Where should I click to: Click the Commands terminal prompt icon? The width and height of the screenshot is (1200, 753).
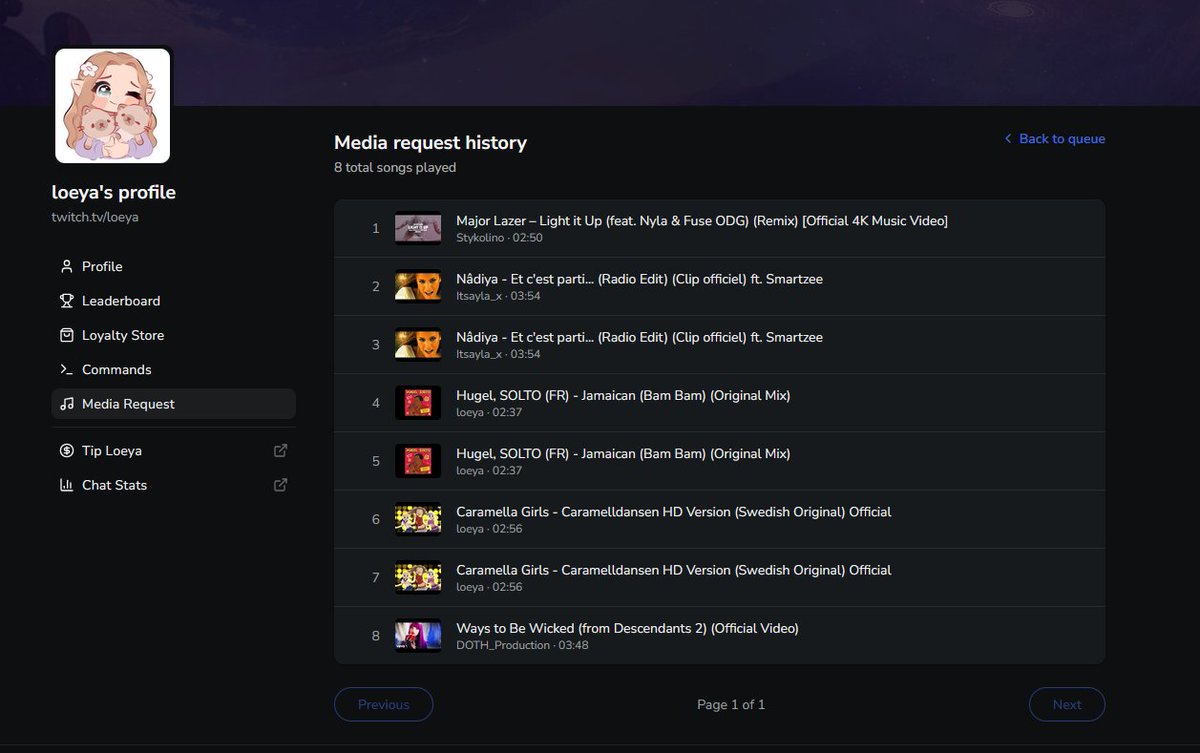(67, 369)
